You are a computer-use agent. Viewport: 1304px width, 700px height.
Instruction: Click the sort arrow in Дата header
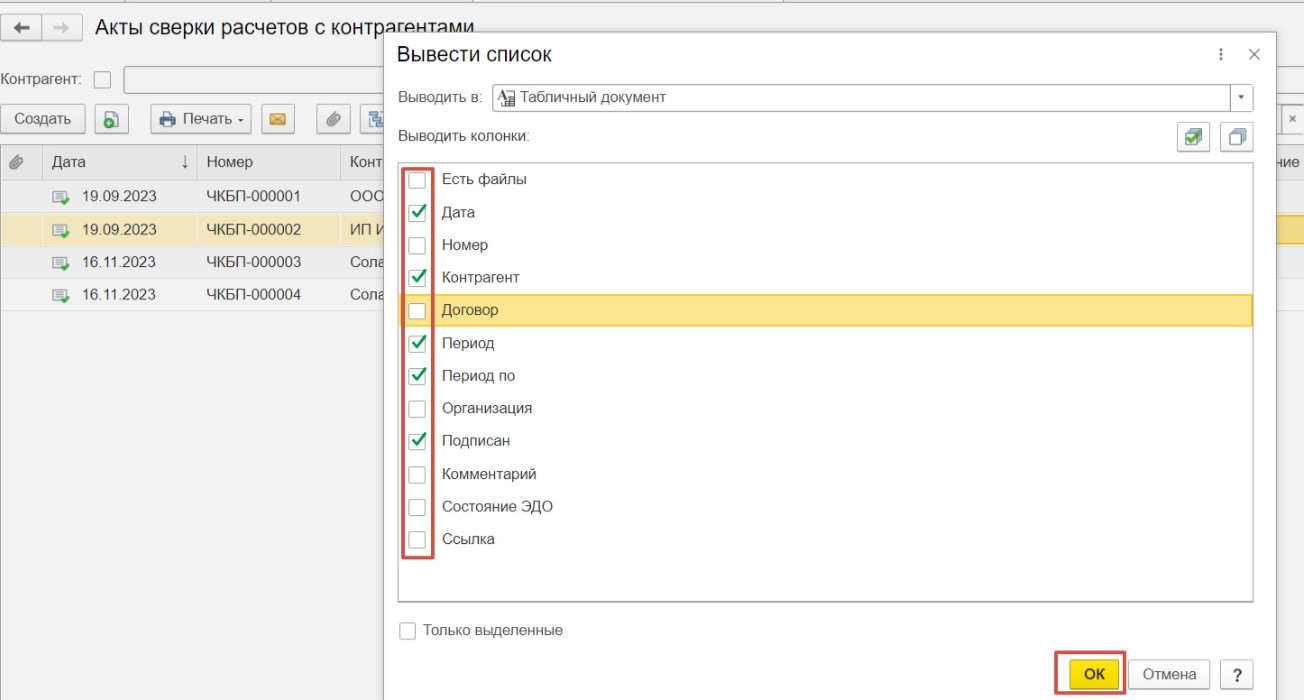point(184,162)
